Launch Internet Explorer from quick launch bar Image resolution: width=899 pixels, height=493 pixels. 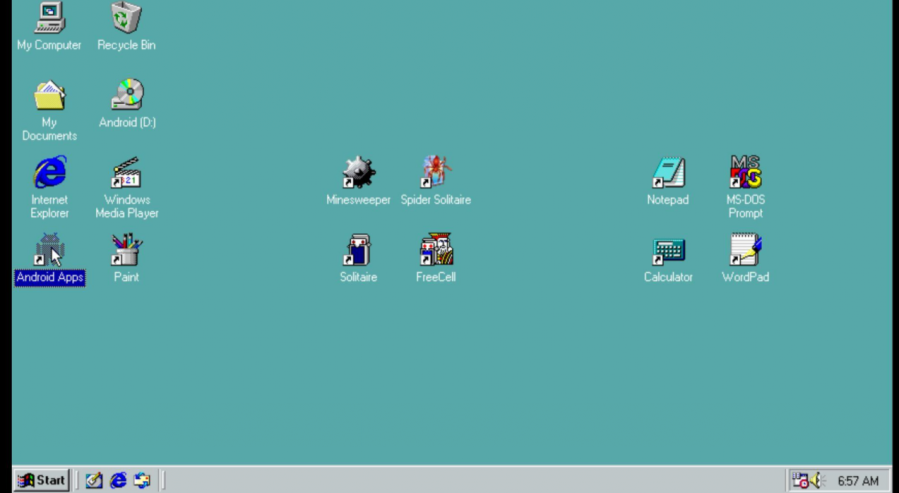click(x=118, y=480)
